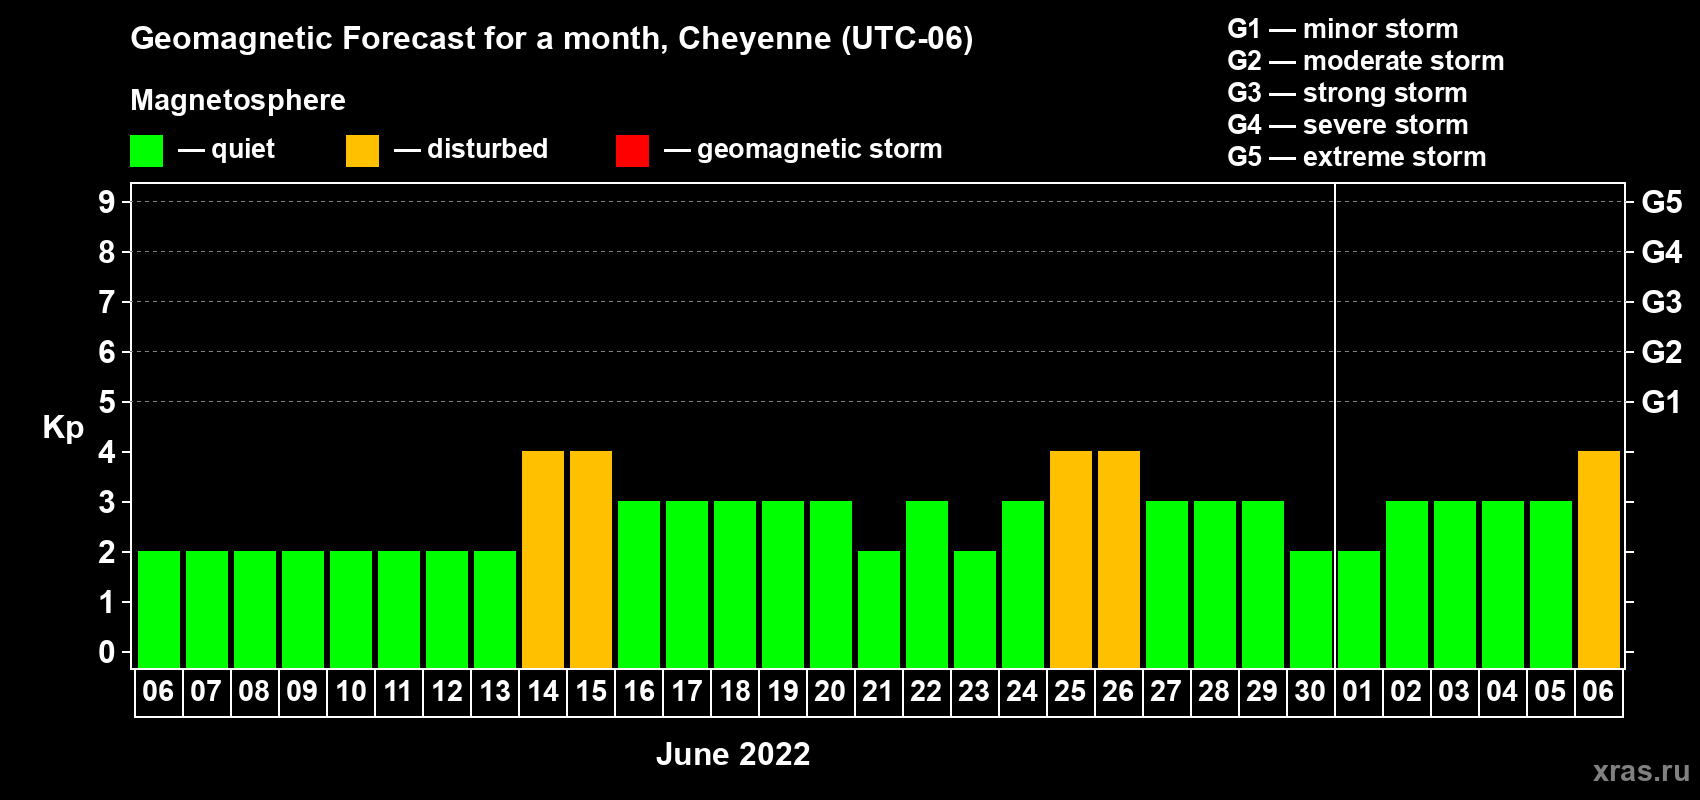Screen dimensions: 1700x800
Task: Click the 'Kp' axis title
Action: 63,428
